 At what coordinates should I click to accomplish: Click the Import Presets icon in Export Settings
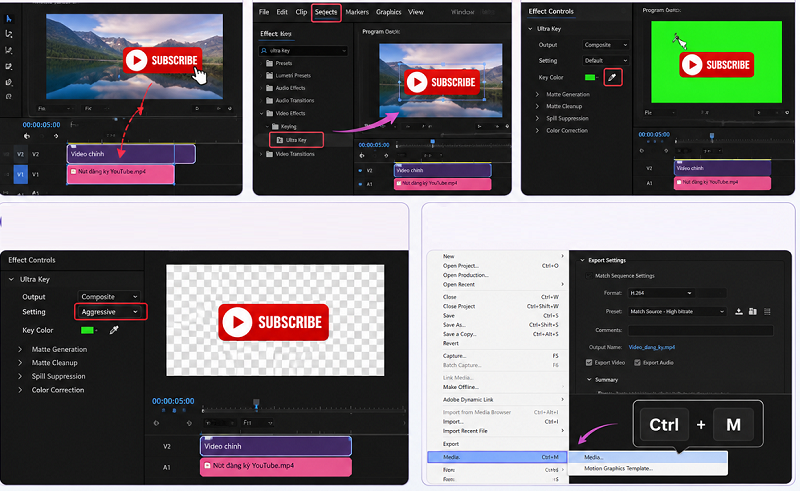tap(753, 311)
